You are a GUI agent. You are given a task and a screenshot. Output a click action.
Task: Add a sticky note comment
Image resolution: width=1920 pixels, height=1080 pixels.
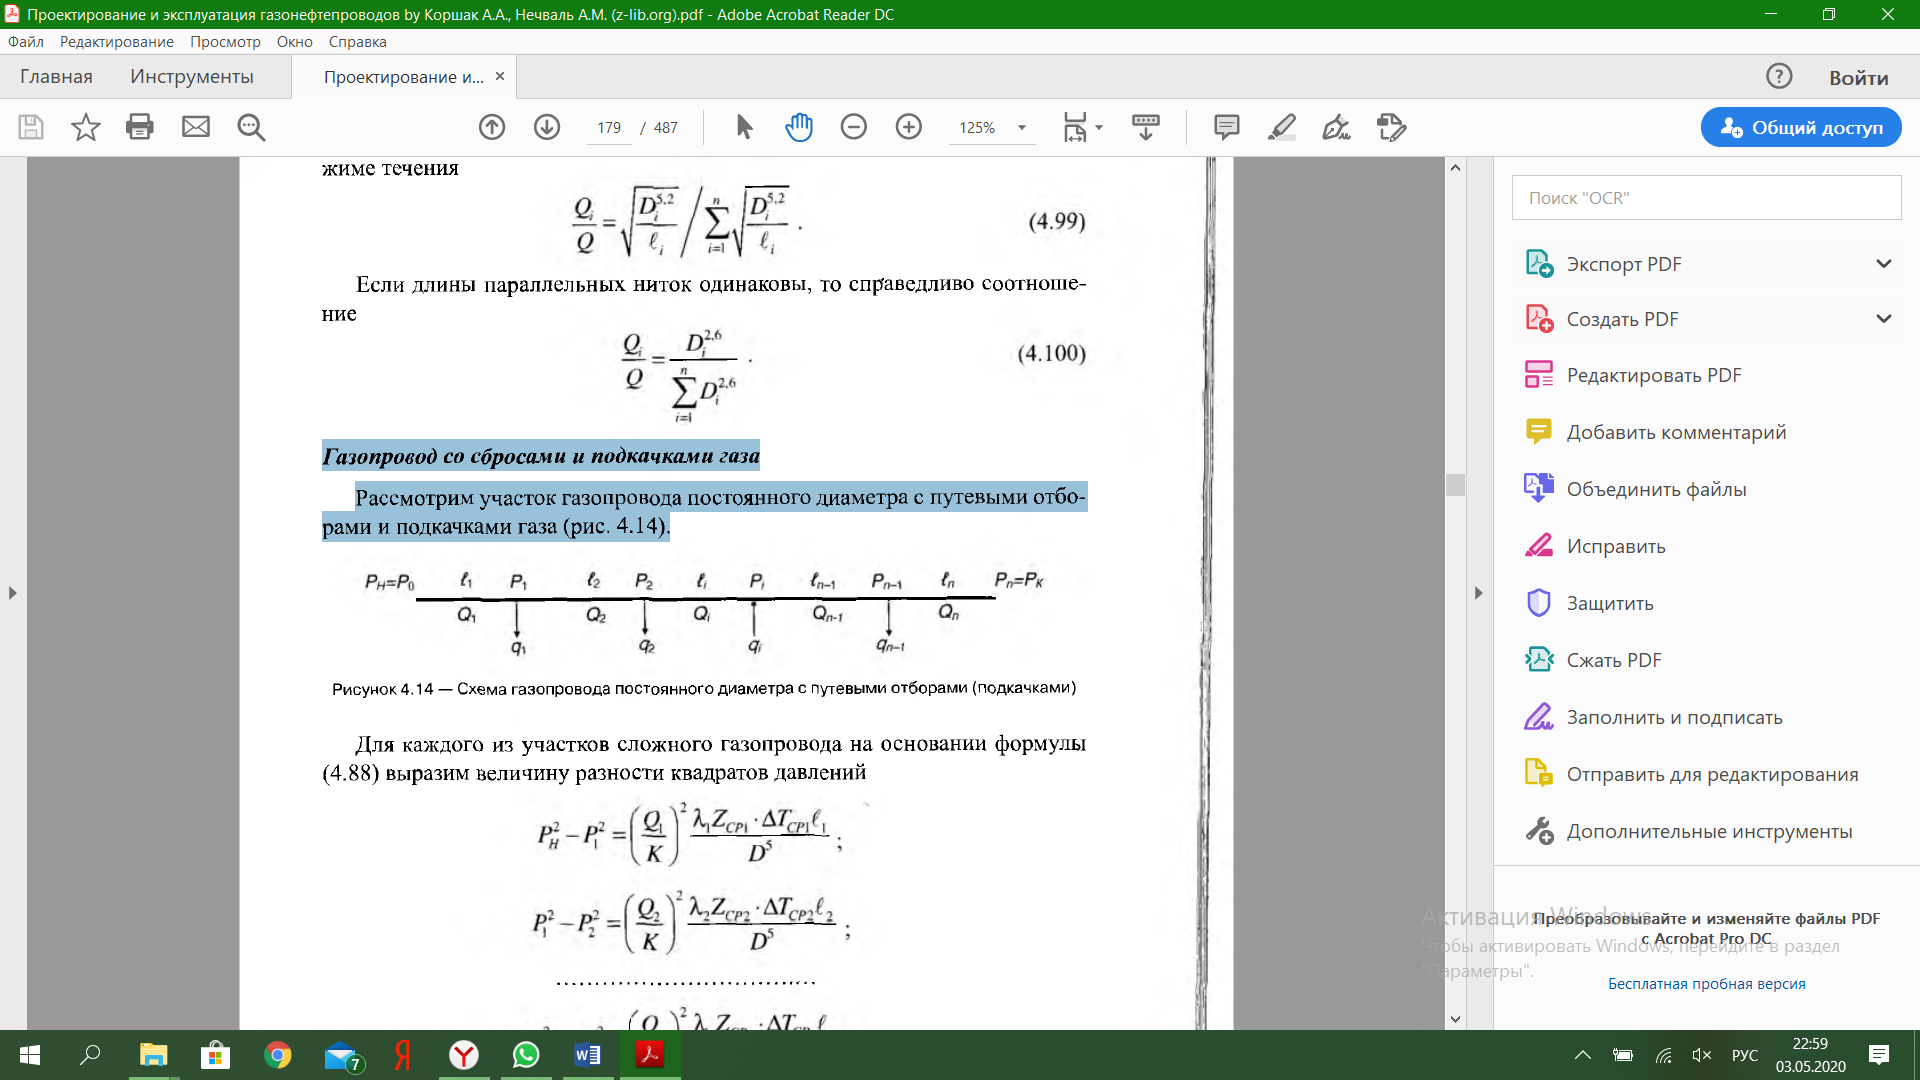pyautogui.click(x=1227, y=127)
